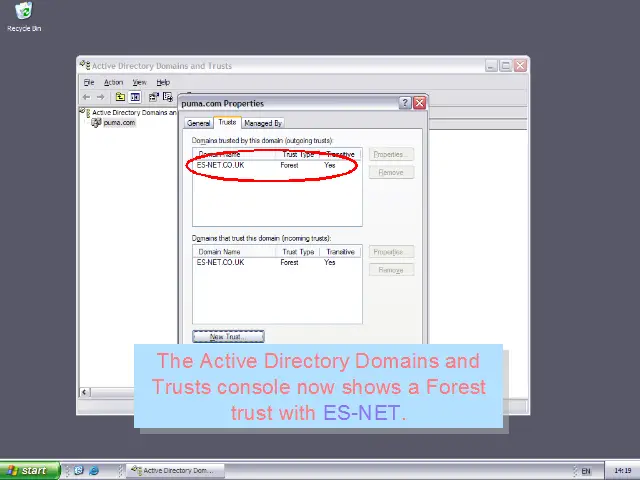Viewport: 640px width, 480px height.
Task: Open the Recycle Bin desktop icon
Action: 24,16
